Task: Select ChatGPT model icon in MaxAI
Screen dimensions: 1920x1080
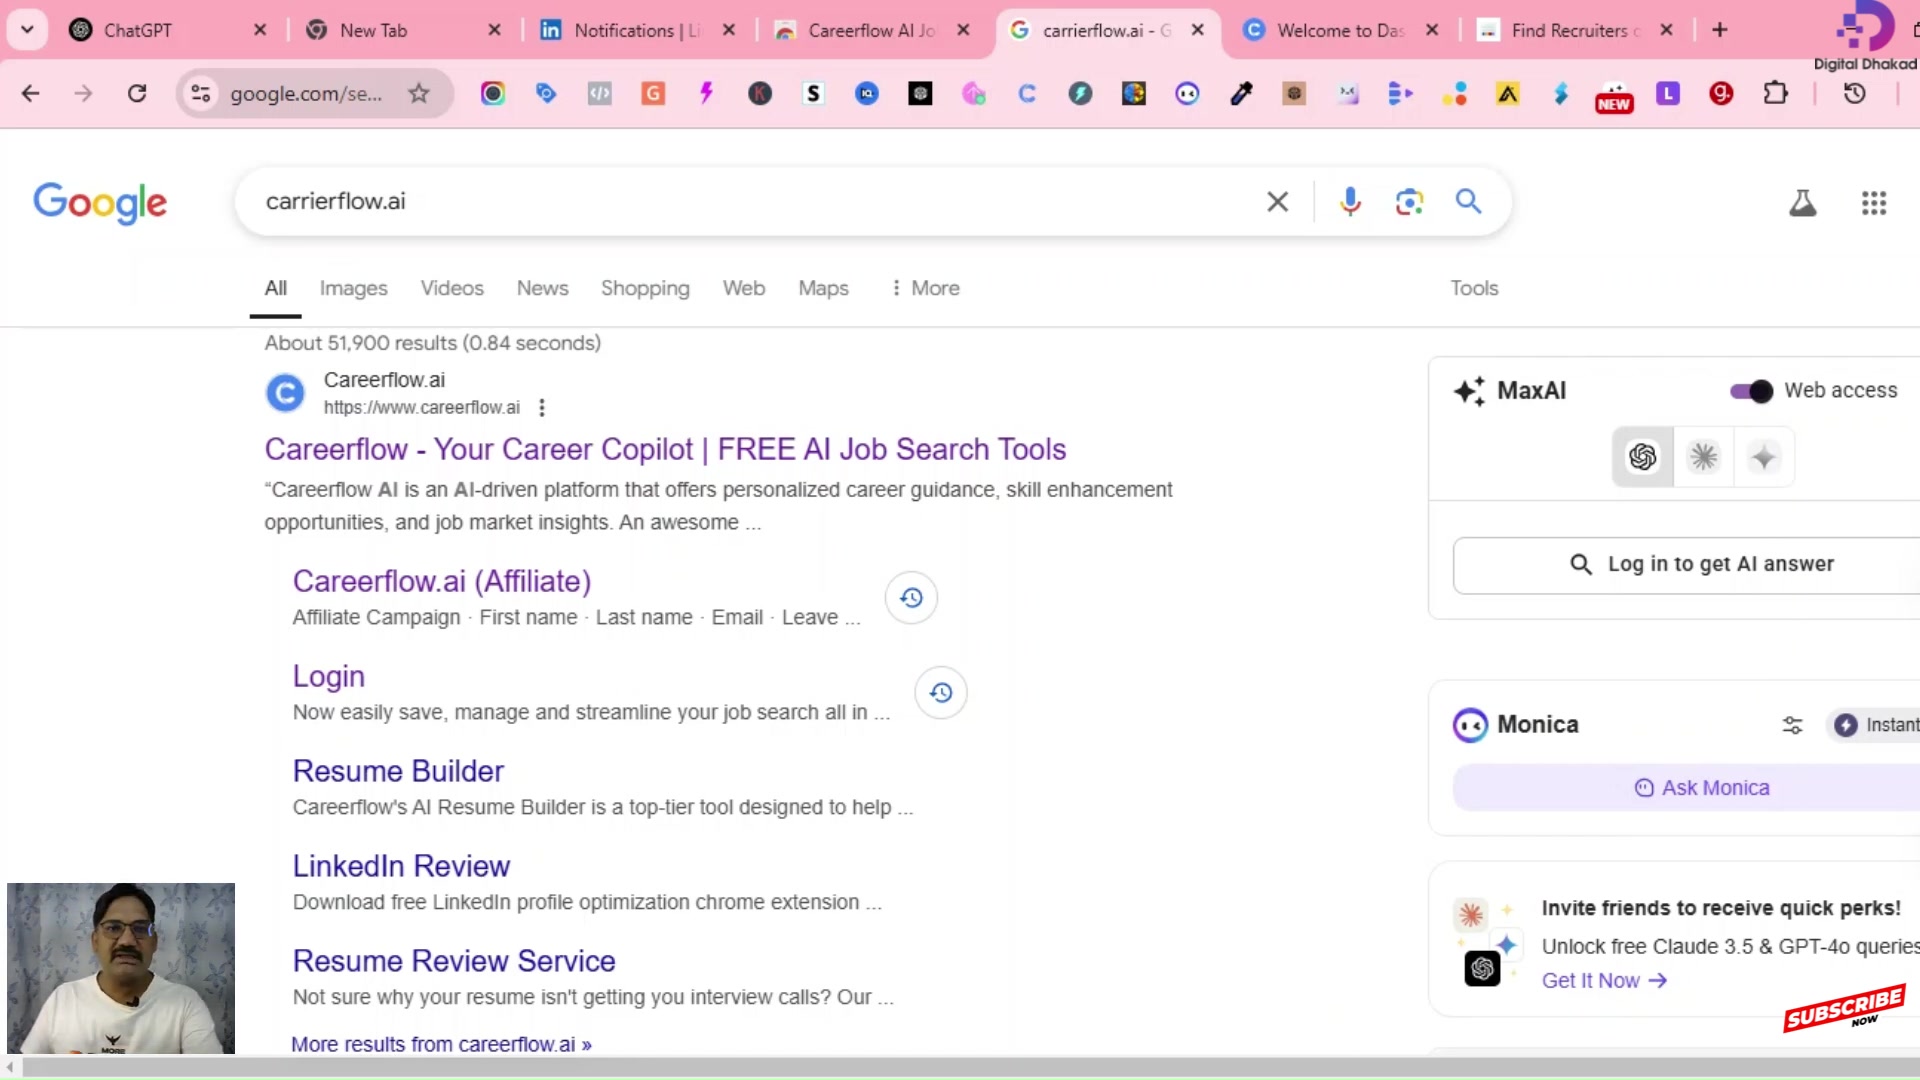Action: 1642,457
